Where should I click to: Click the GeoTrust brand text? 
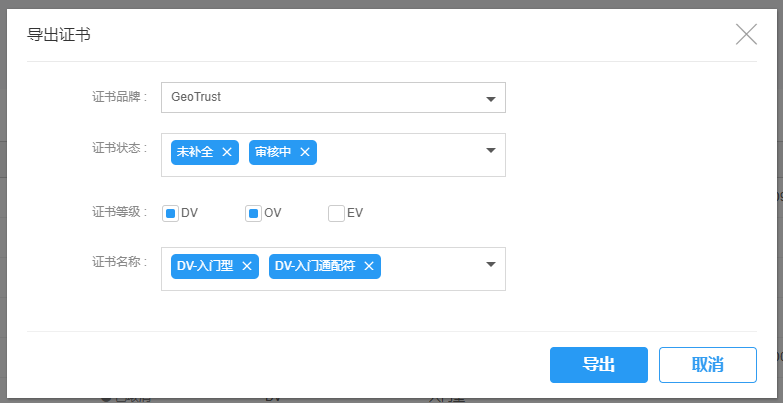pyautogui.click(x=196, y=98)
